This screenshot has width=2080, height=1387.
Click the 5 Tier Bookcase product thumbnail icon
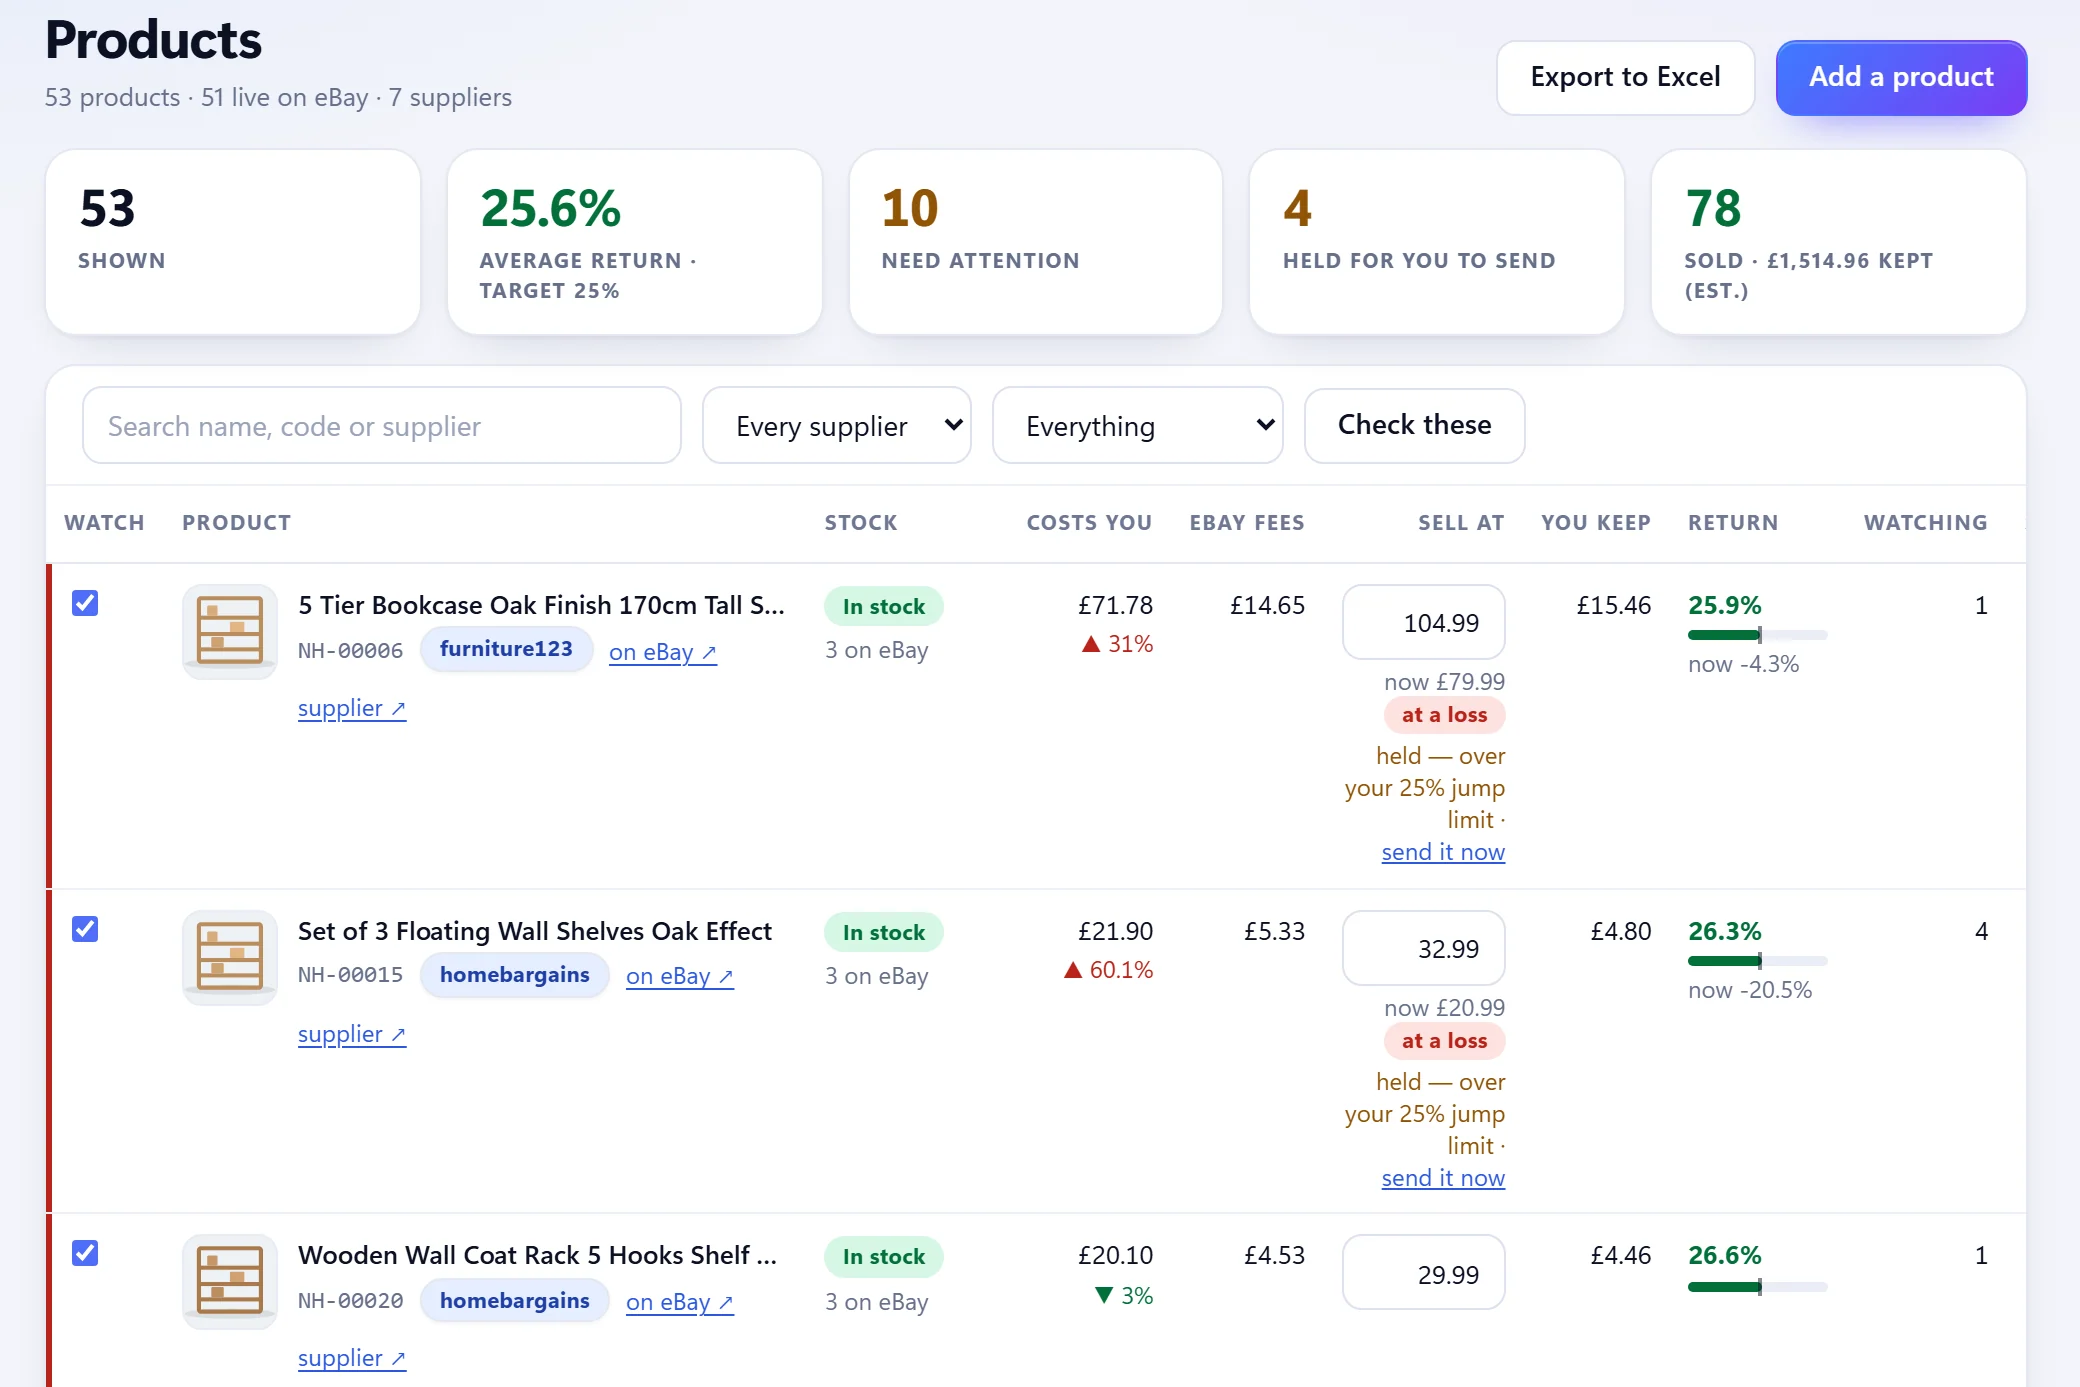(x=230, y=631)
